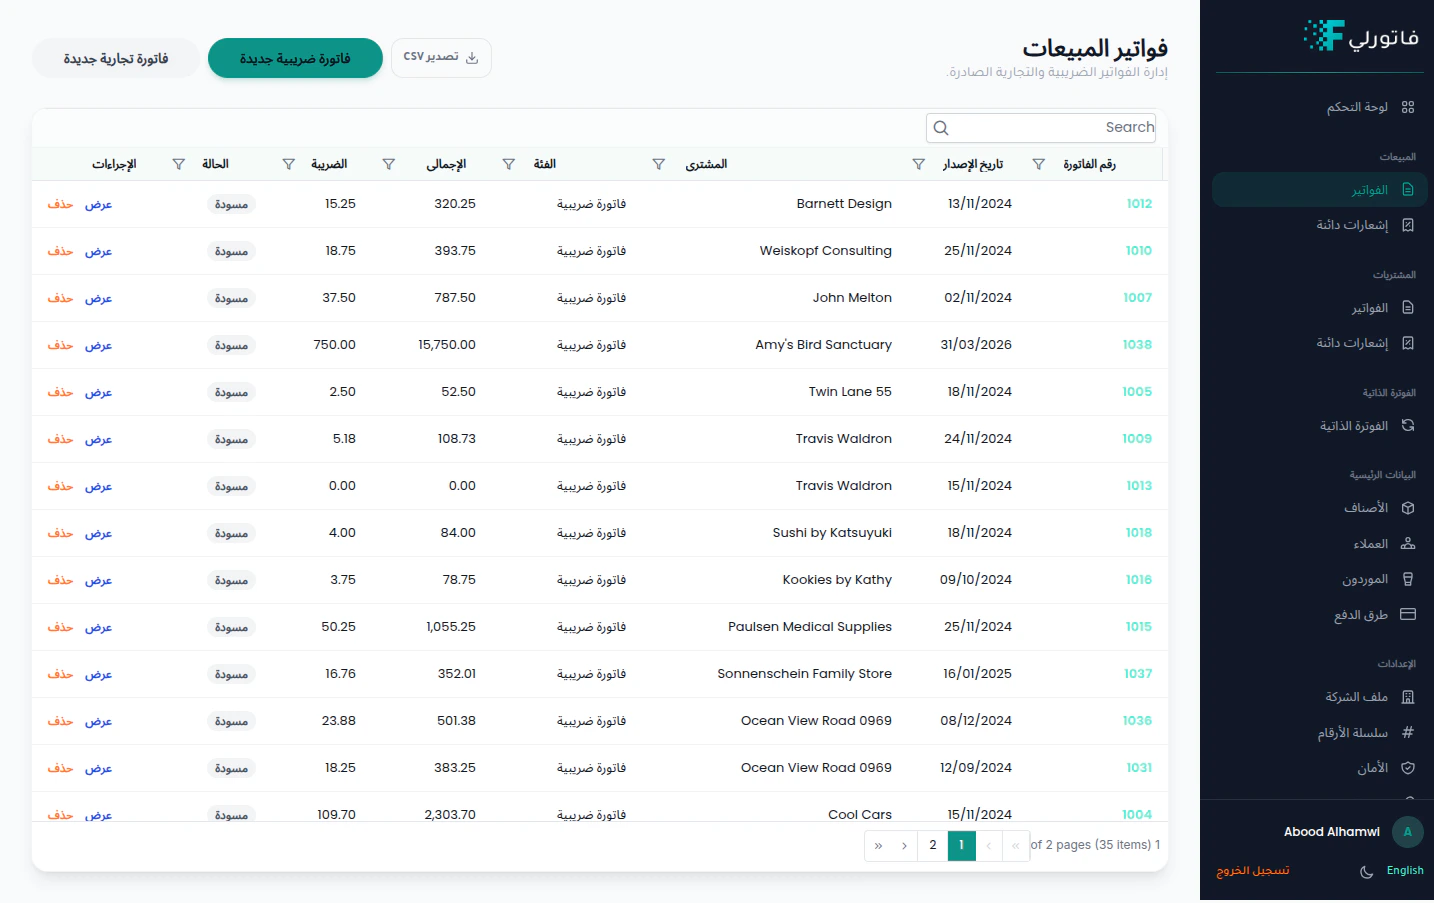Click حذف for Sushi by Katsuyuki invoice
The width and height of the screenshot is (1434, 903).
[x=60, y=533]
